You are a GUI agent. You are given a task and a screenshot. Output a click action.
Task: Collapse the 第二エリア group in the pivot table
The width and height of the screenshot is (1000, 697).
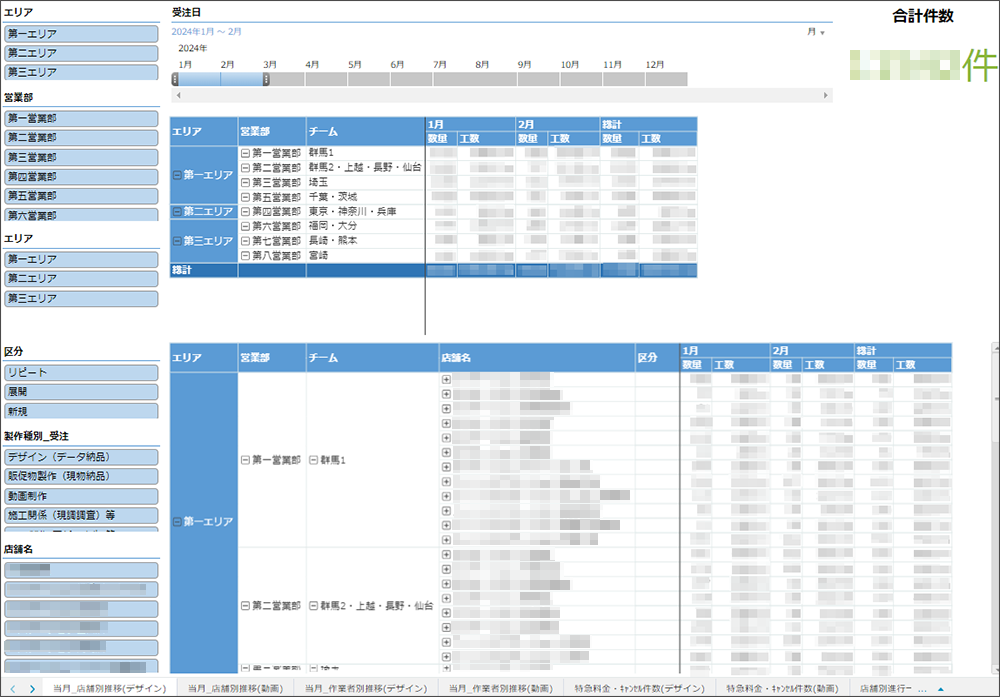177,212
